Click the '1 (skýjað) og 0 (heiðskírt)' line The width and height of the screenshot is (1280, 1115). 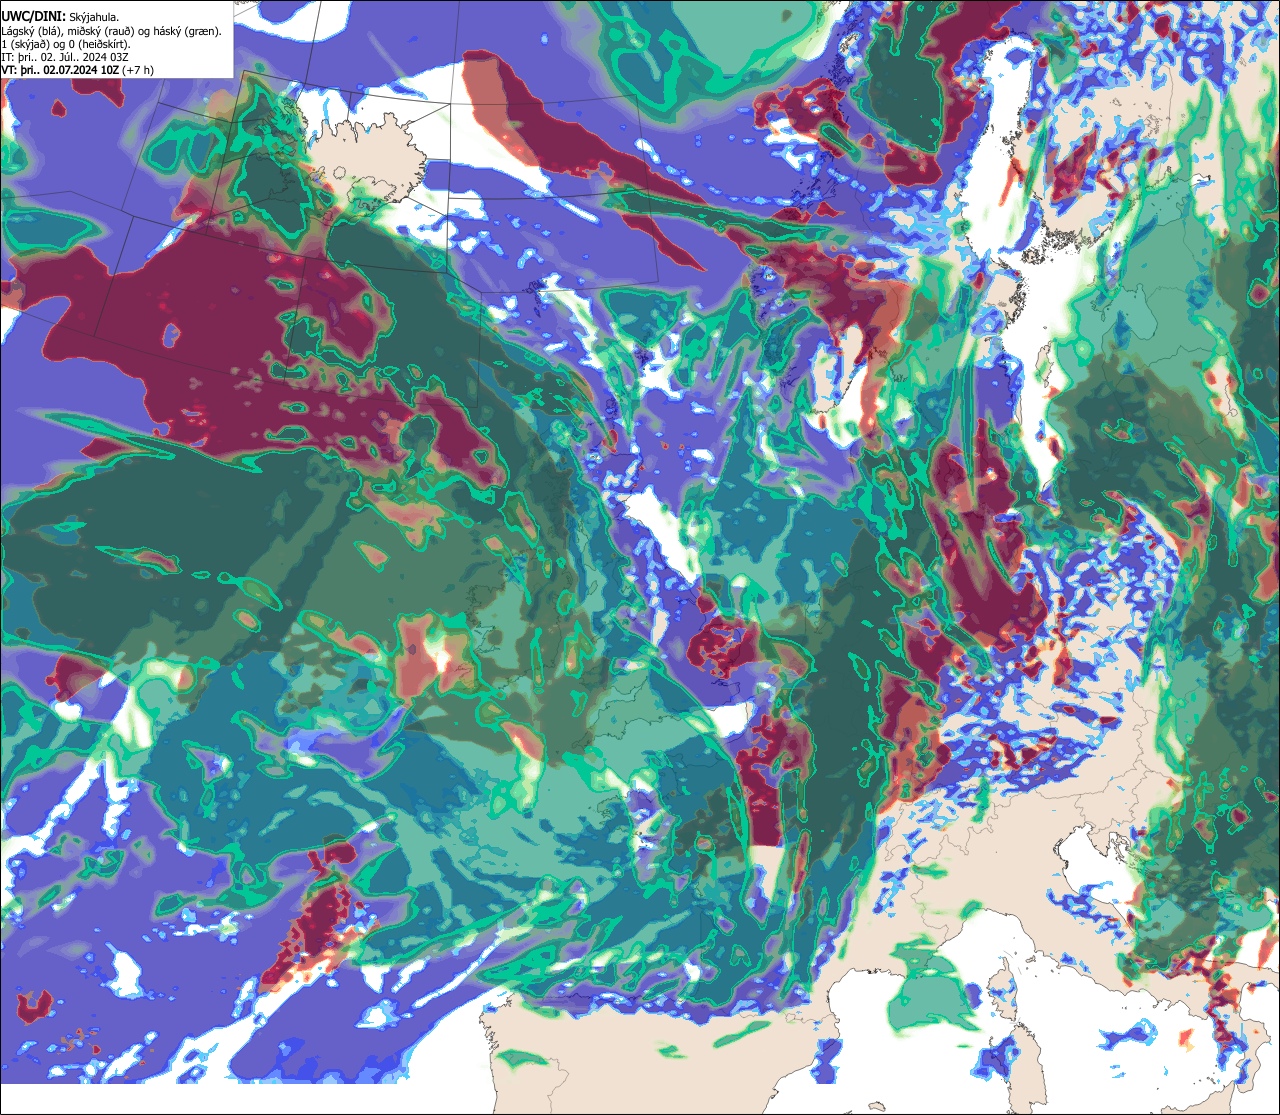(66, 44)
